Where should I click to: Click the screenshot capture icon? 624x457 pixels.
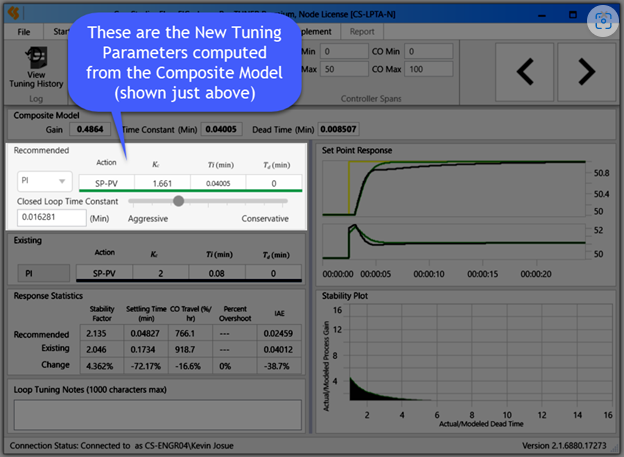[603, 21]
